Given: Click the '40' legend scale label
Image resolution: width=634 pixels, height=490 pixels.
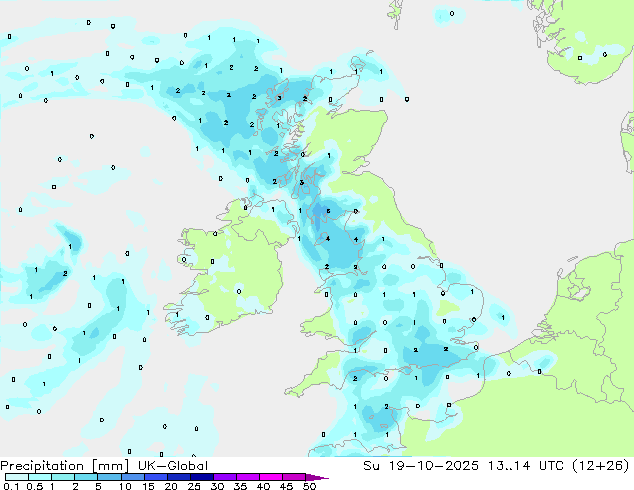Looking at the screenshot, I should (263, 486).
